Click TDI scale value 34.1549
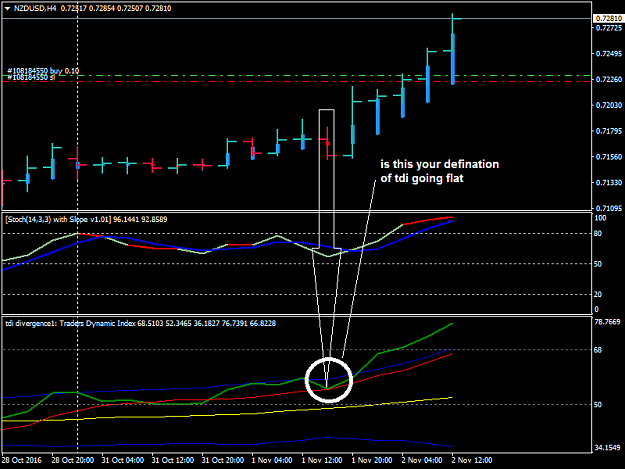The image size is (625, 469). point(607,448)
